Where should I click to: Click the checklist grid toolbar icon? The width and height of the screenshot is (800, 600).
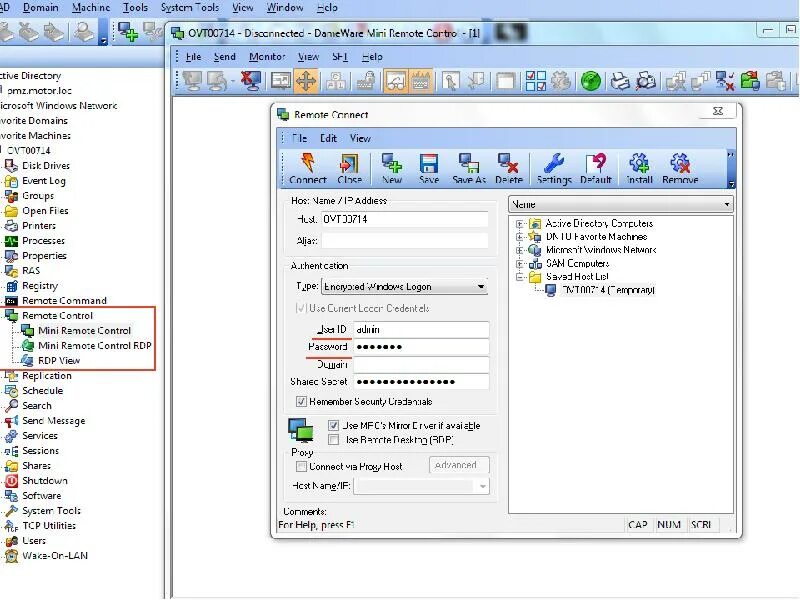535,81
